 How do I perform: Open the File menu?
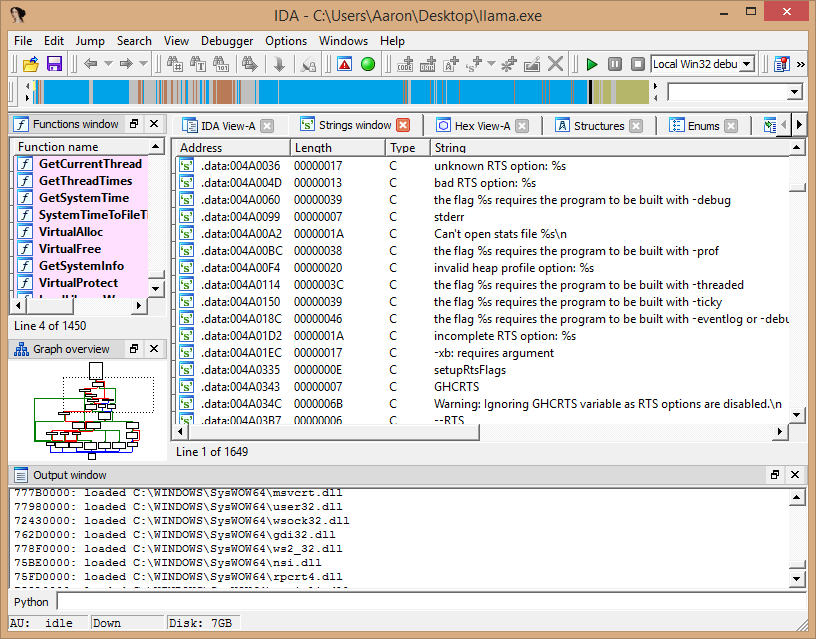tap(23, 41)
